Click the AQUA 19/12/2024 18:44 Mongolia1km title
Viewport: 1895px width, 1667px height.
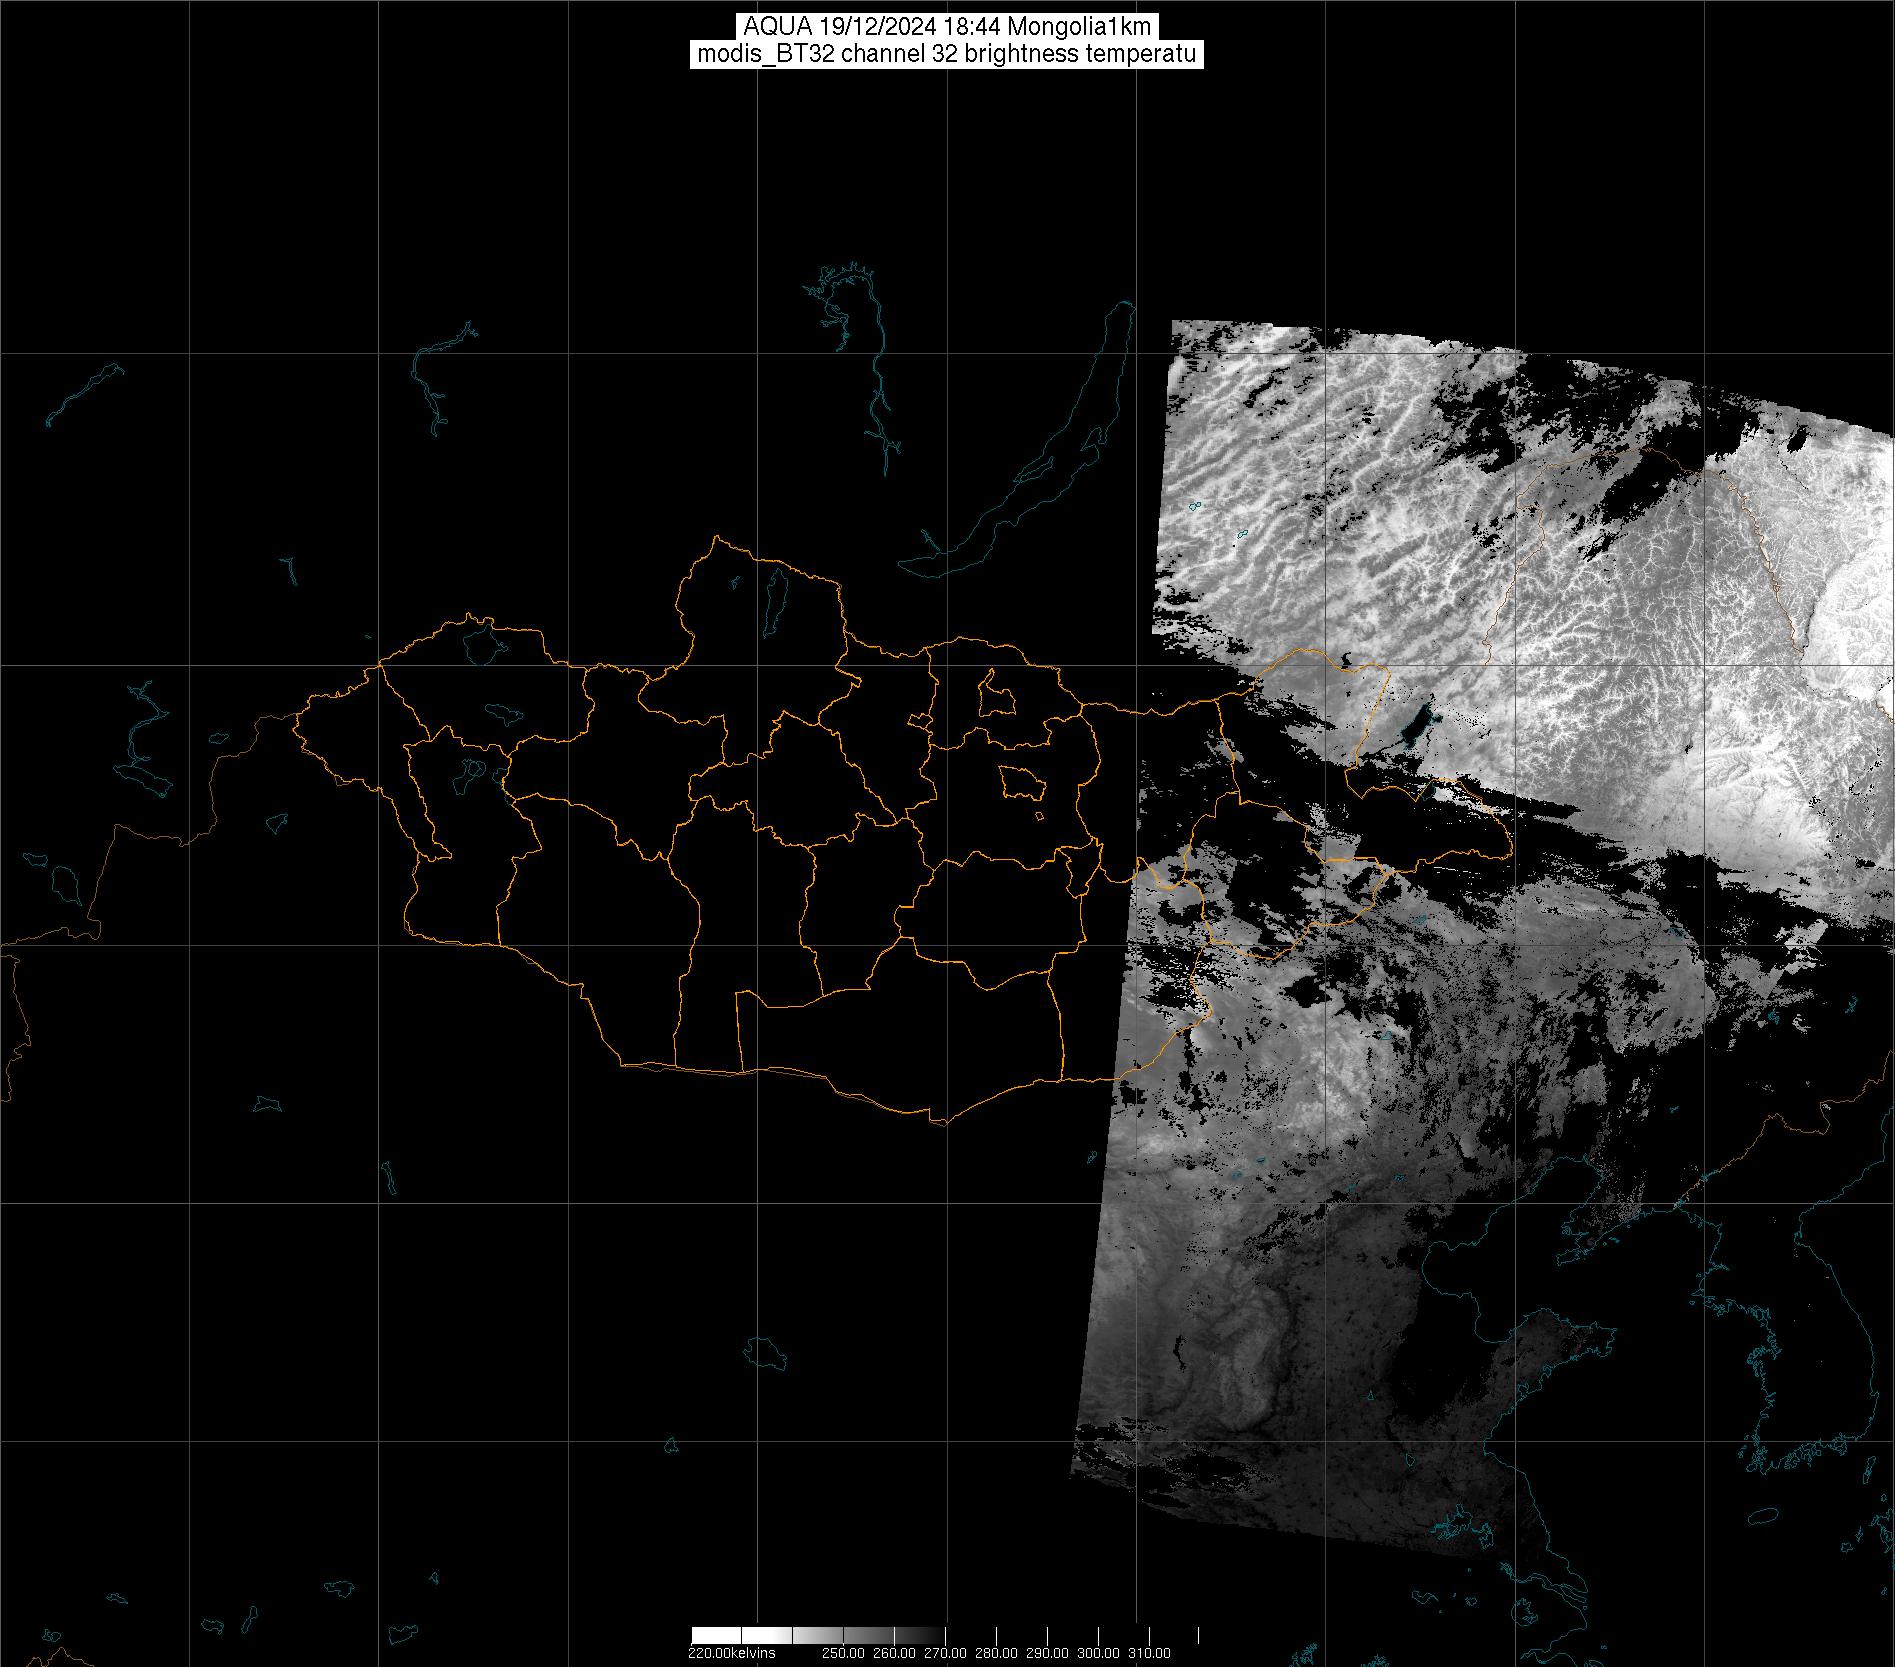(946, 27)
